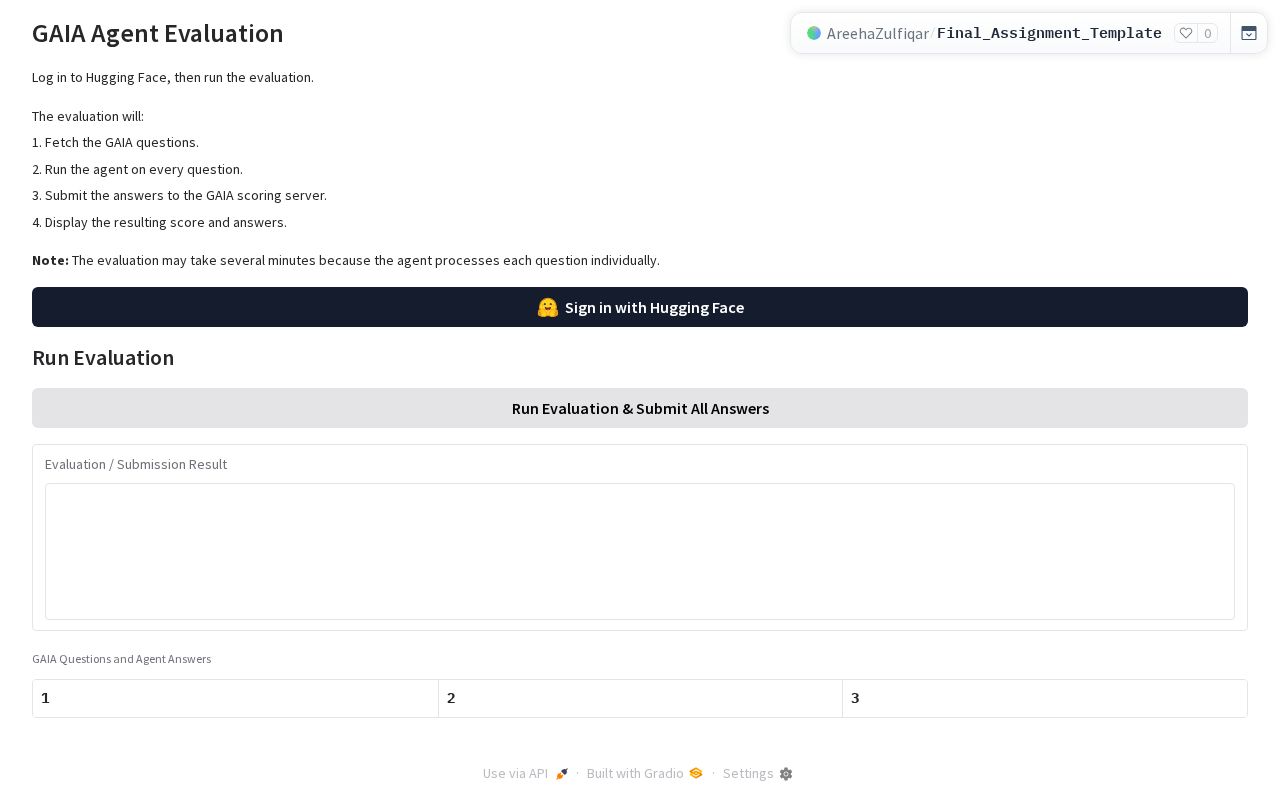
Task: Click column header 3 in answers table
Action: pyautogui.click(x=1045, y=699)
